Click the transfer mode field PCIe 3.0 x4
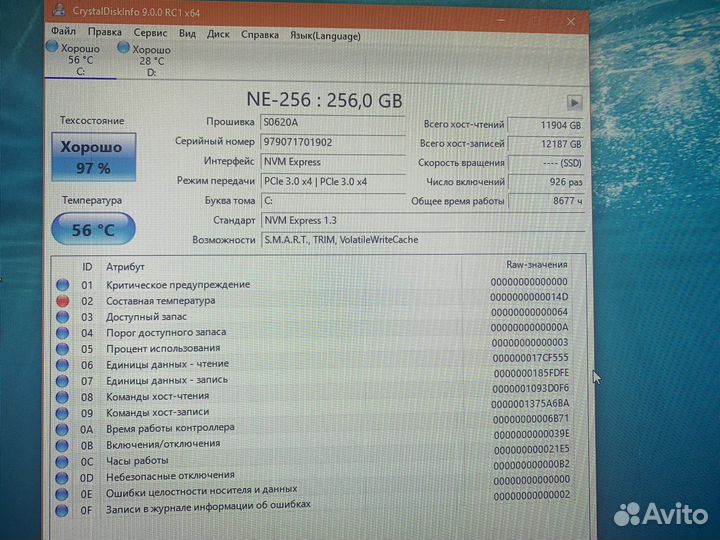720x540 pixels. pyautogui.click(x=333, y=181)
